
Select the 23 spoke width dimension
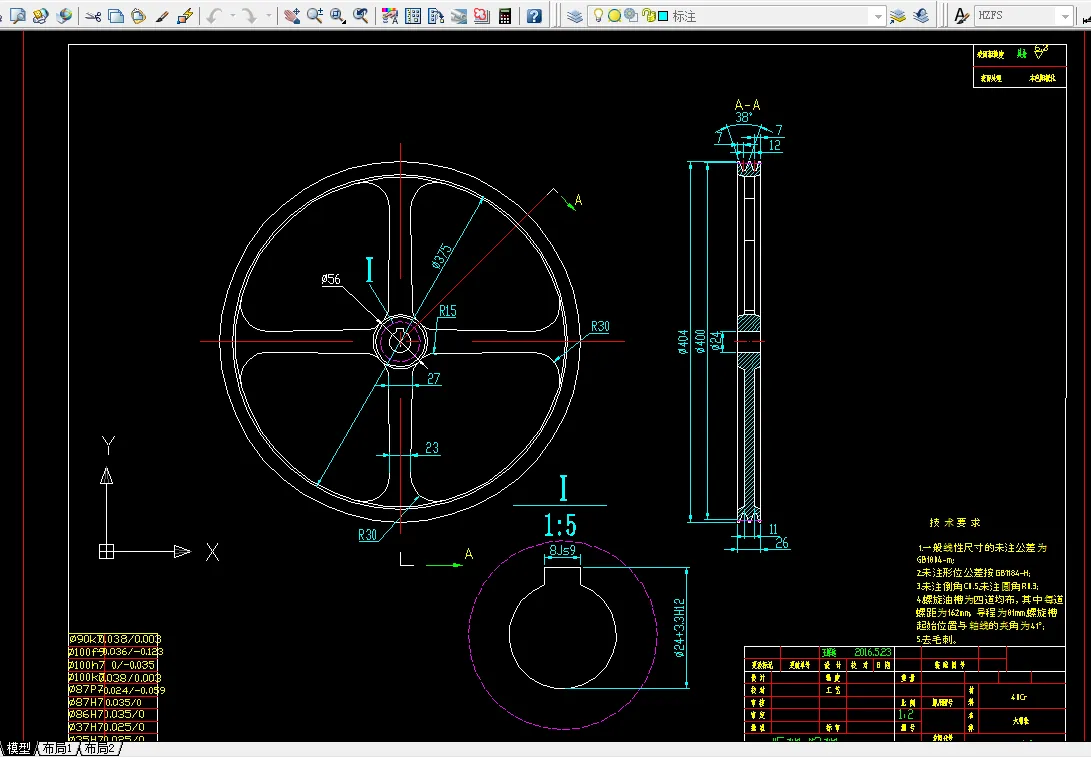coord(432,447)
